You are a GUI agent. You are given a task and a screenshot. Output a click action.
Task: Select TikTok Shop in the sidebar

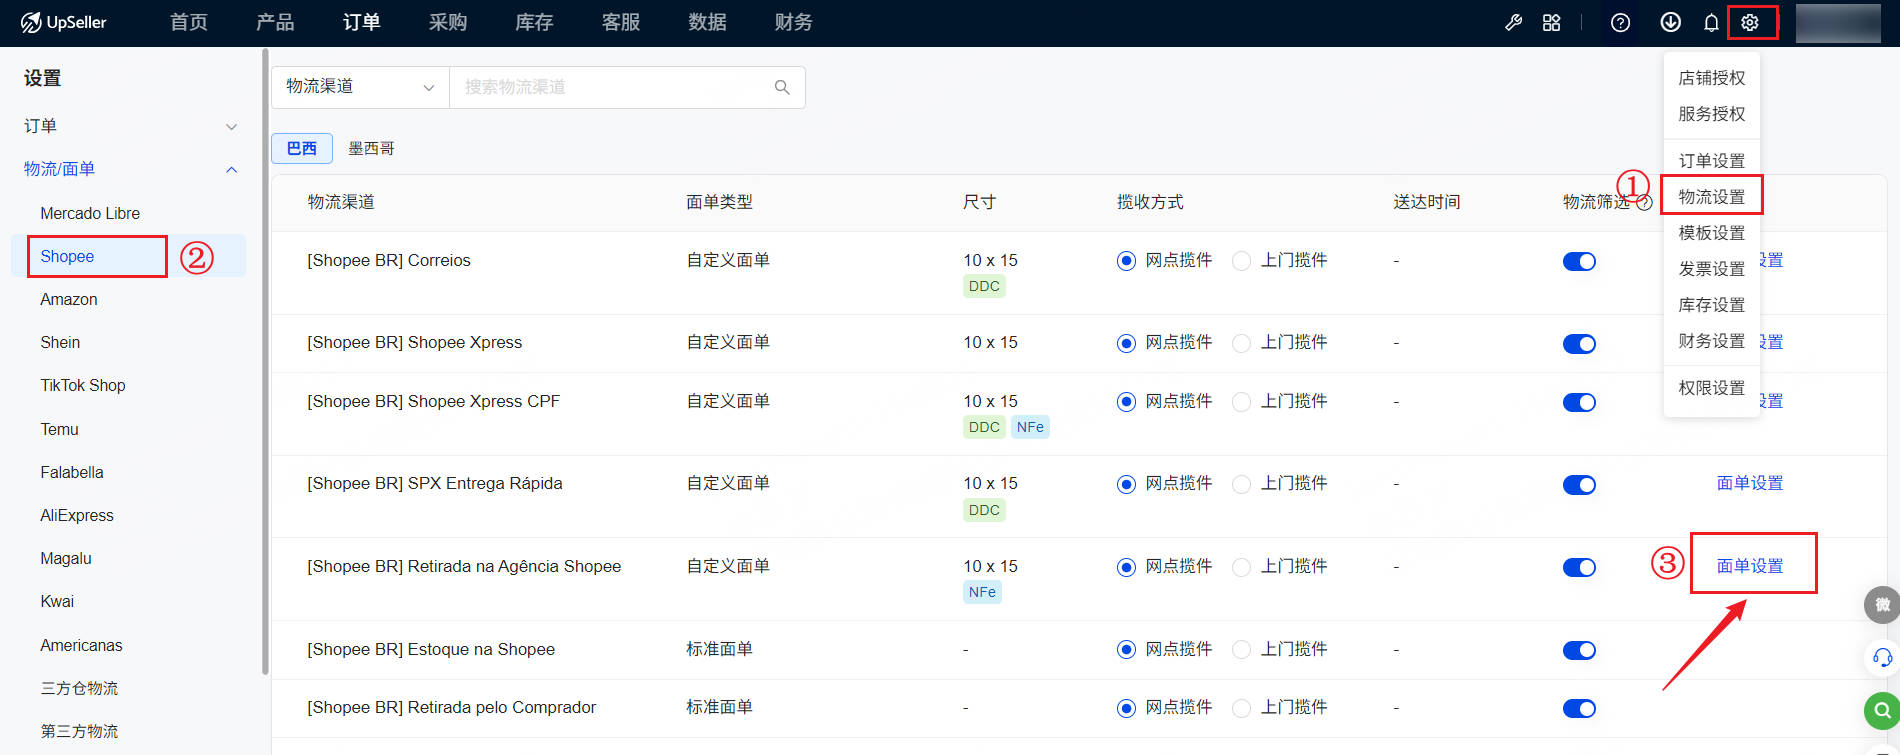[83, 385]
